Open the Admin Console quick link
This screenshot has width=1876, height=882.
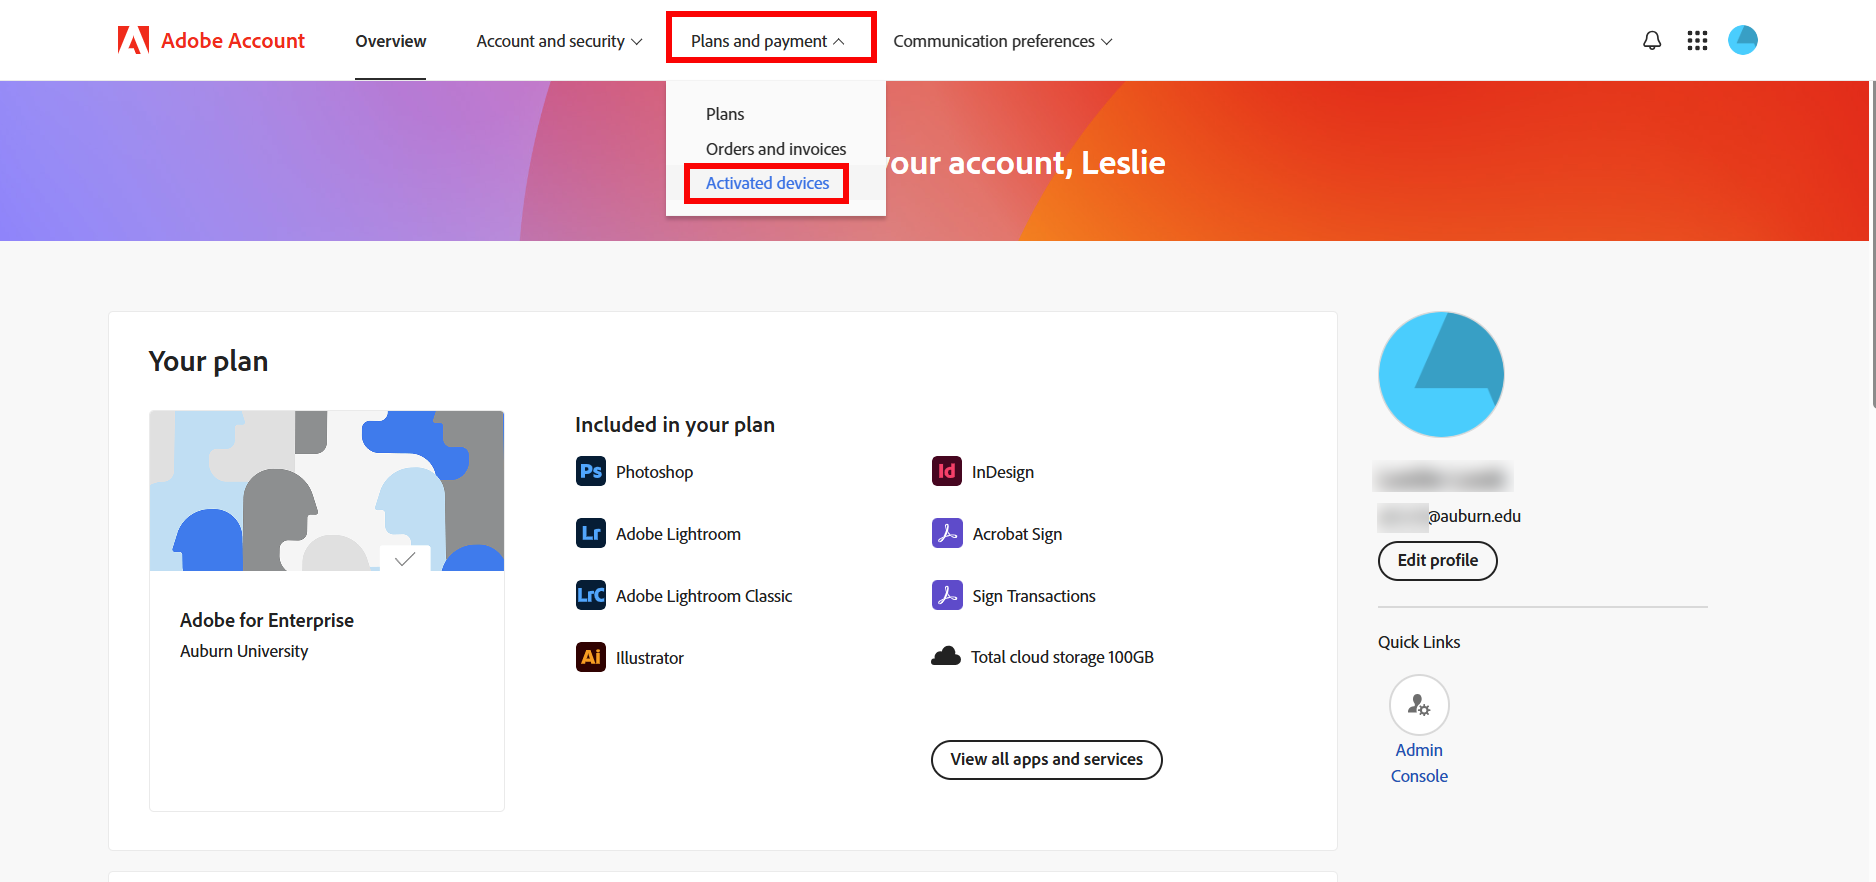point(1419,705)
